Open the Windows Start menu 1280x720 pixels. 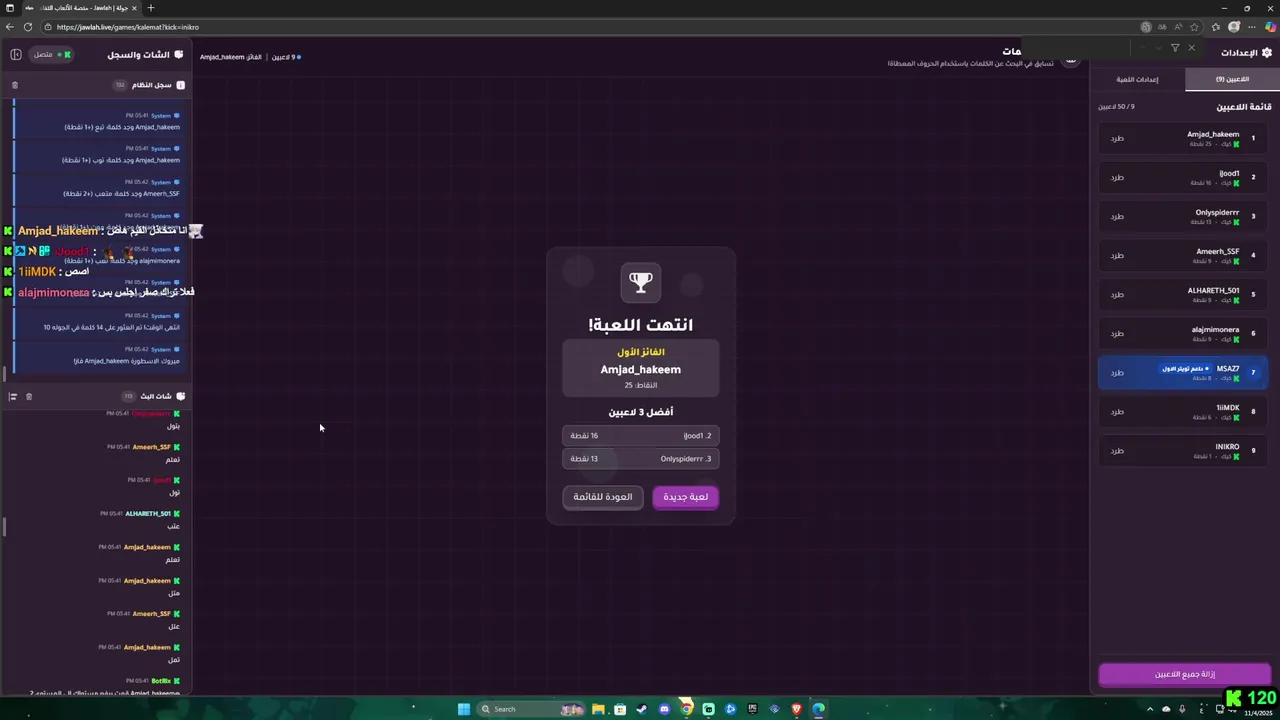pos(463,709)
